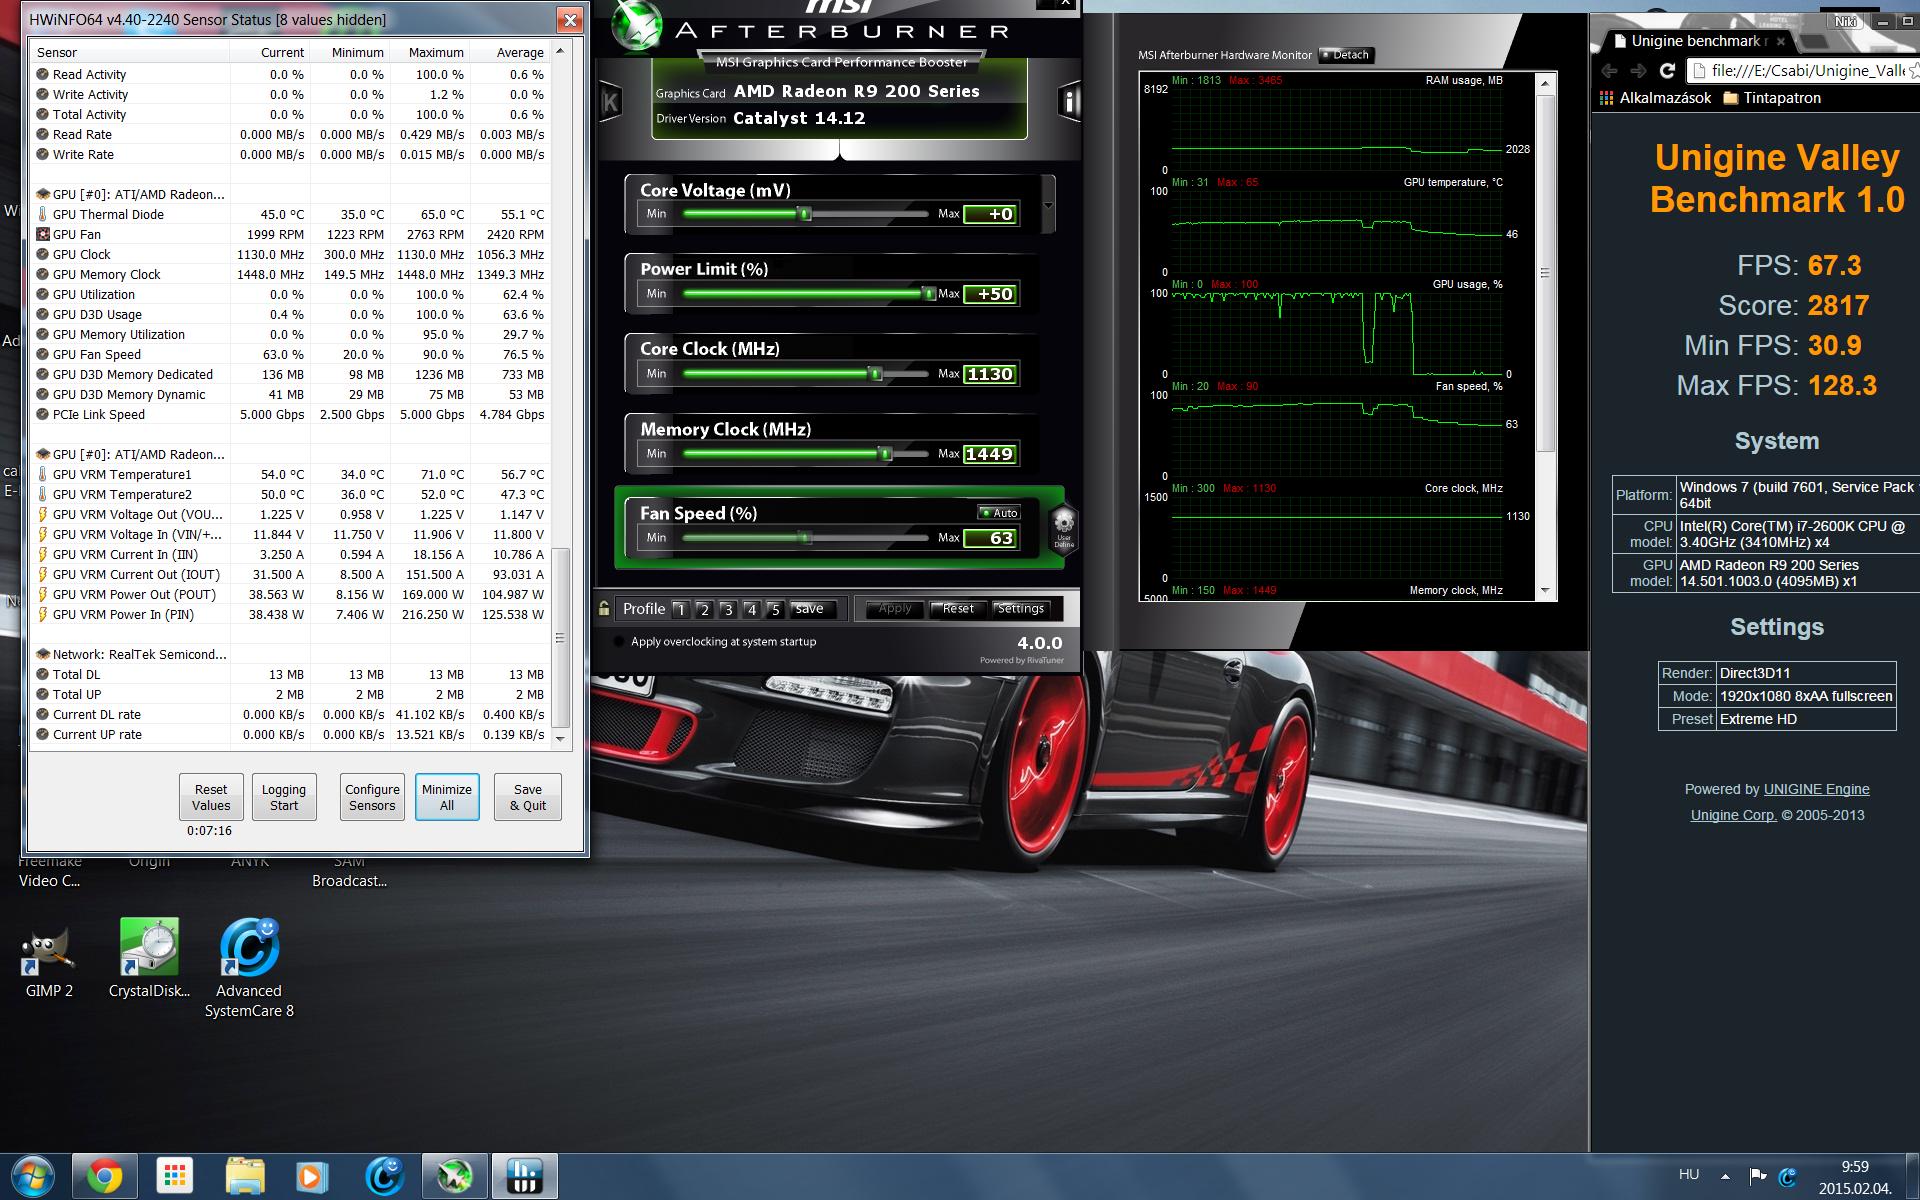
Task: Open the Afterburner information i icon
Action: point(1069,101)
